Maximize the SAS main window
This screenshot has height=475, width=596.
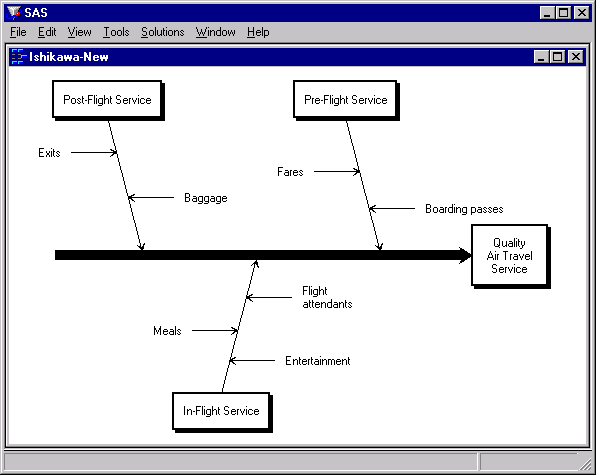(563, 13)
